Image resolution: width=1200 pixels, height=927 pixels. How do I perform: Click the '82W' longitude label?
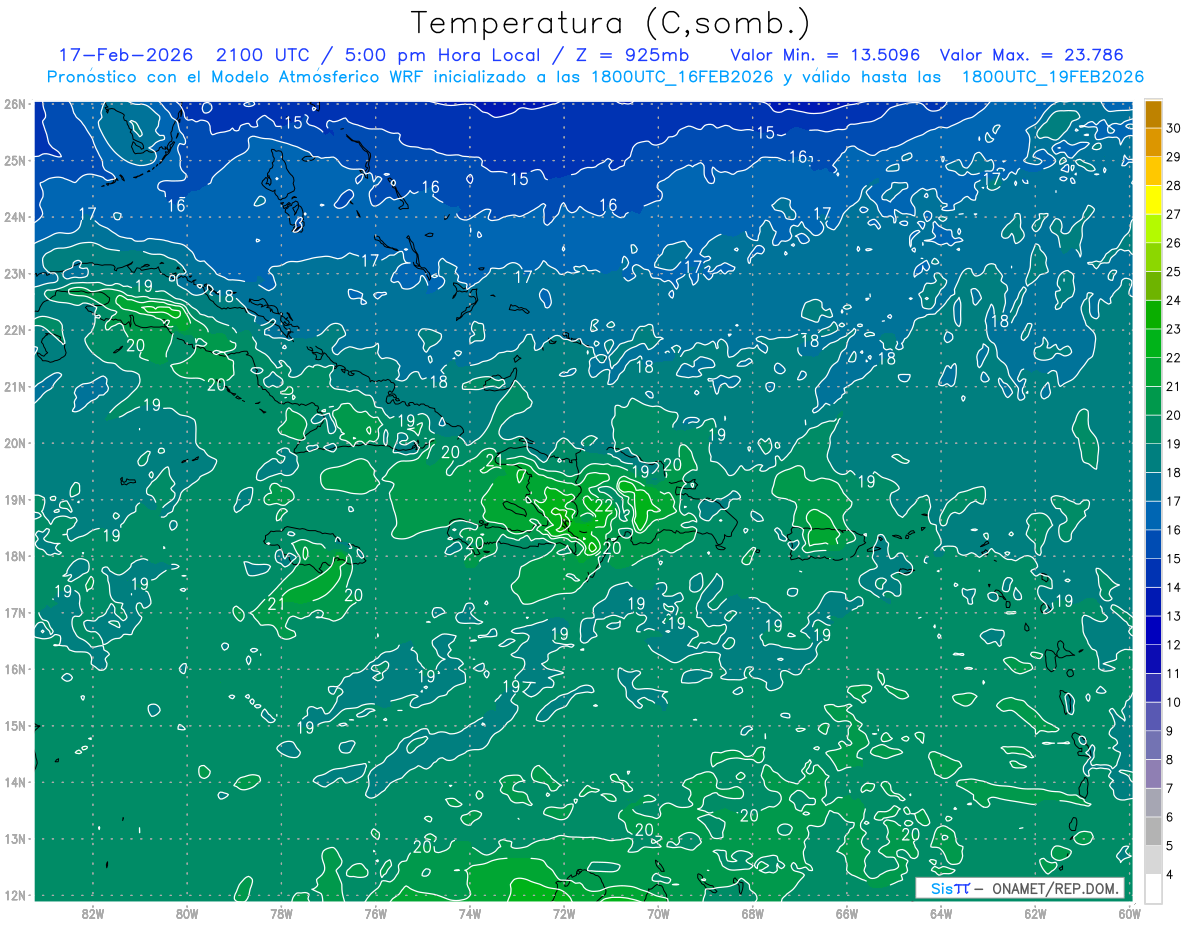coord(93,913)
